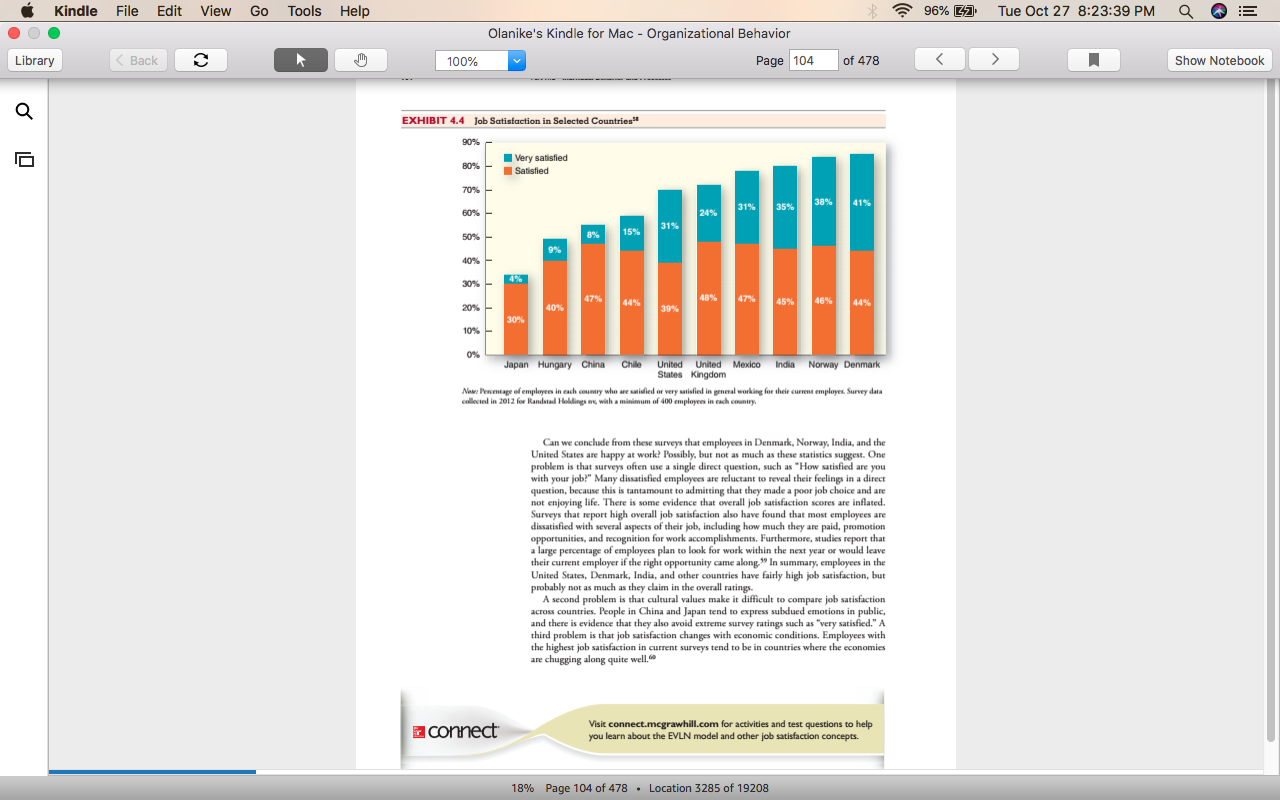Open the search panel magnifier icon
This screenshot has width=1280, height=800.
coord(24,111)
